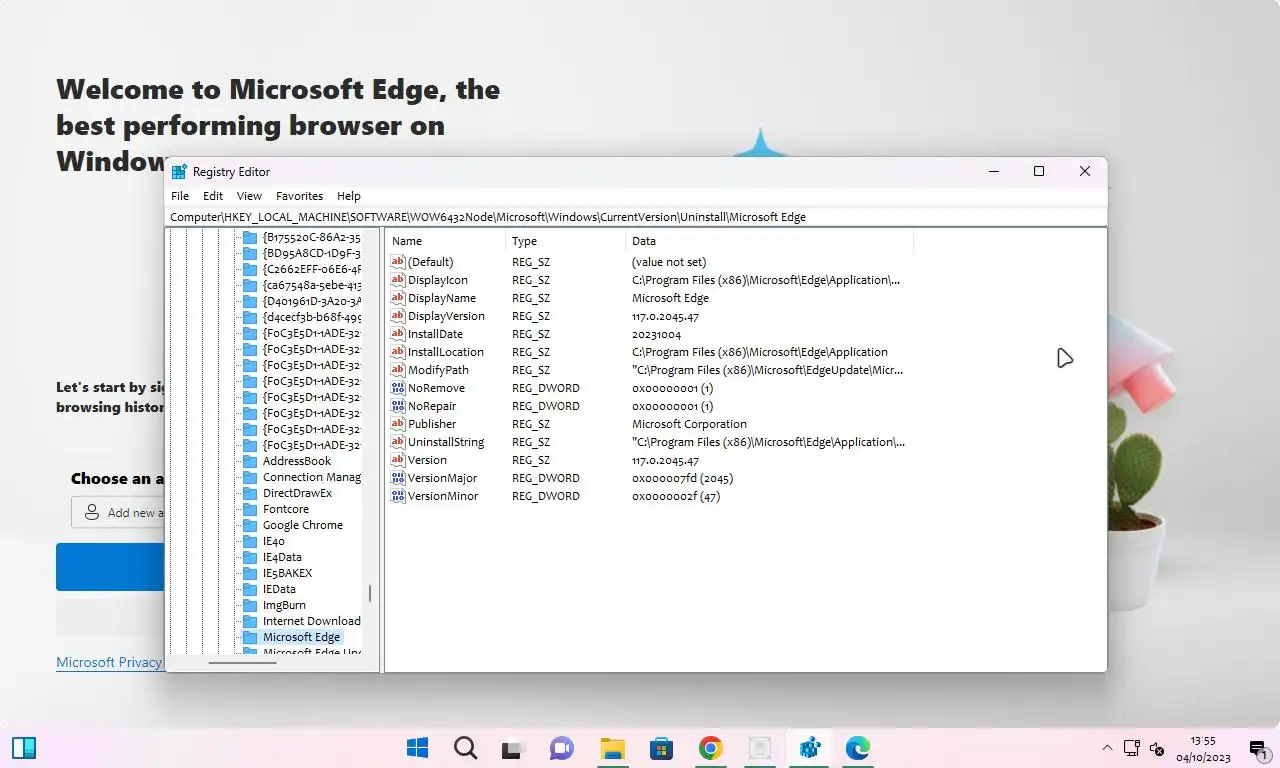Open the notifications center icon
The height and width of the screenshot is (768, 1280).
[x=1258, y=748]
